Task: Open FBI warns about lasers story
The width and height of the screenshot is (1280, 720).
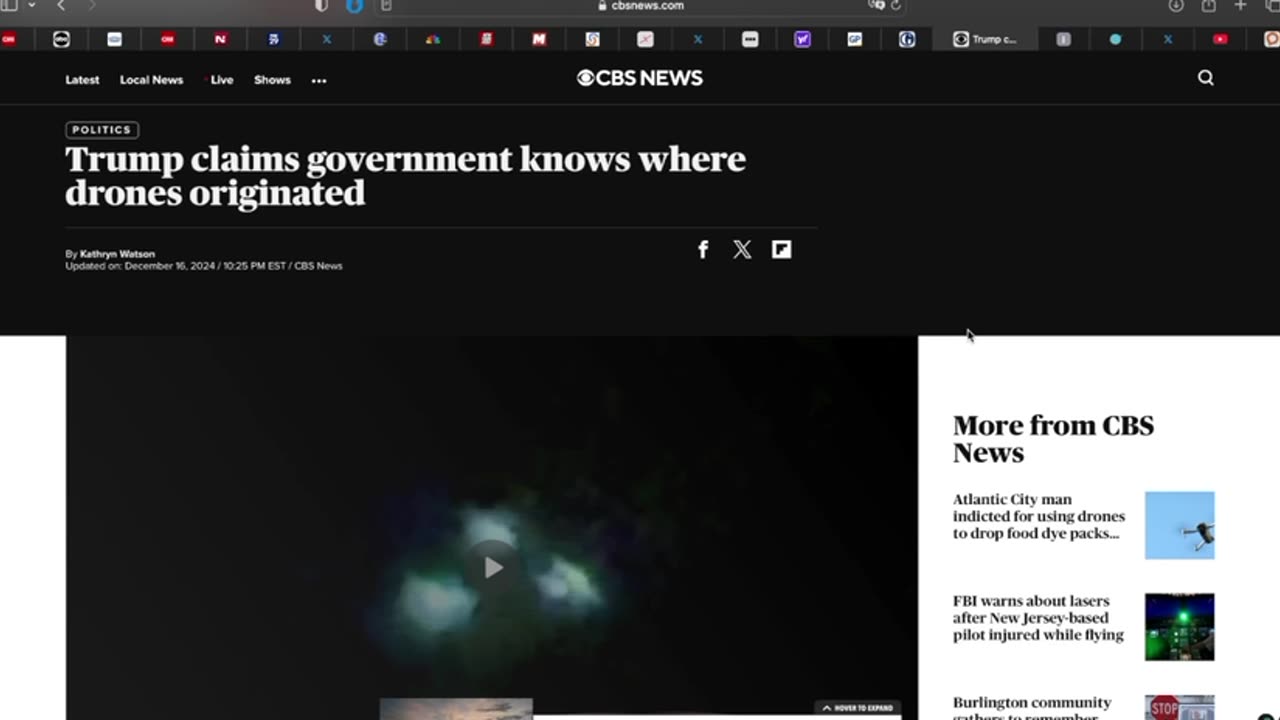Action: pyautogui.click(x=1038, y=618)
